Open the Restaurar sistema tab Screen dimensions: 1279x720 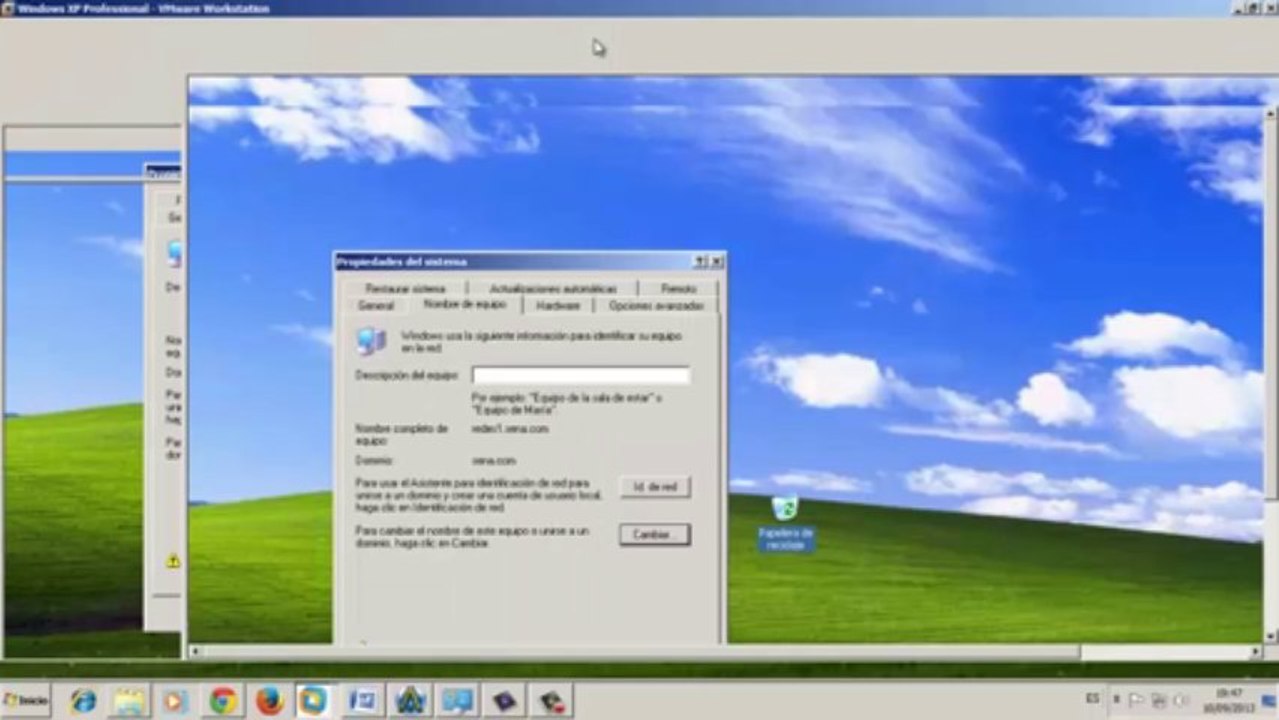click(405, 288)
